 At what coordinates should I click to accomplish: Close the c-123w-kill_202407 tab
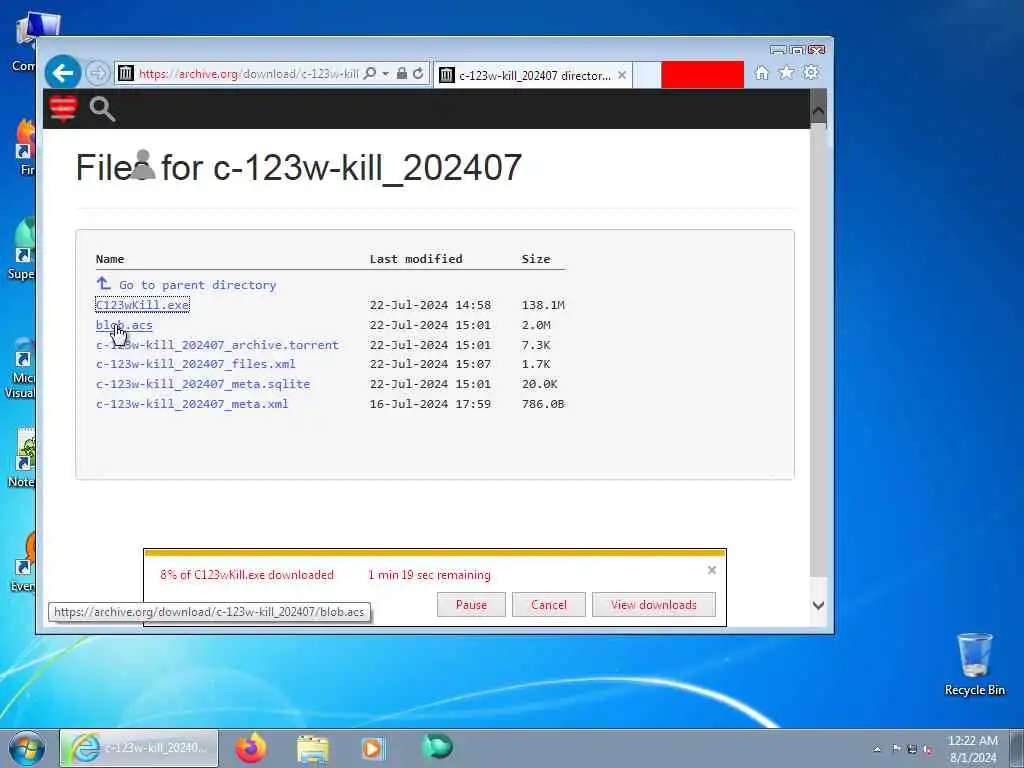coord(622,75)
